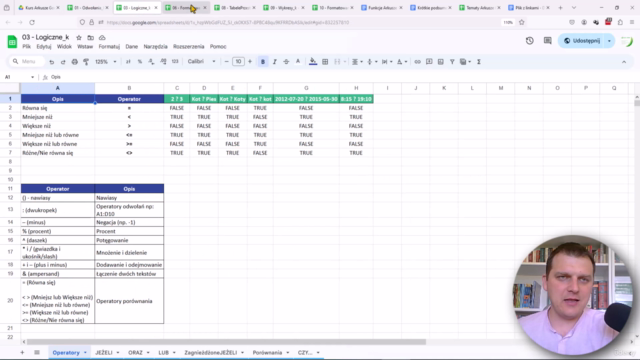Open text wrapping dropdown
The height and width of the screenshot is (360, 640).
click(x=387, y=62)
